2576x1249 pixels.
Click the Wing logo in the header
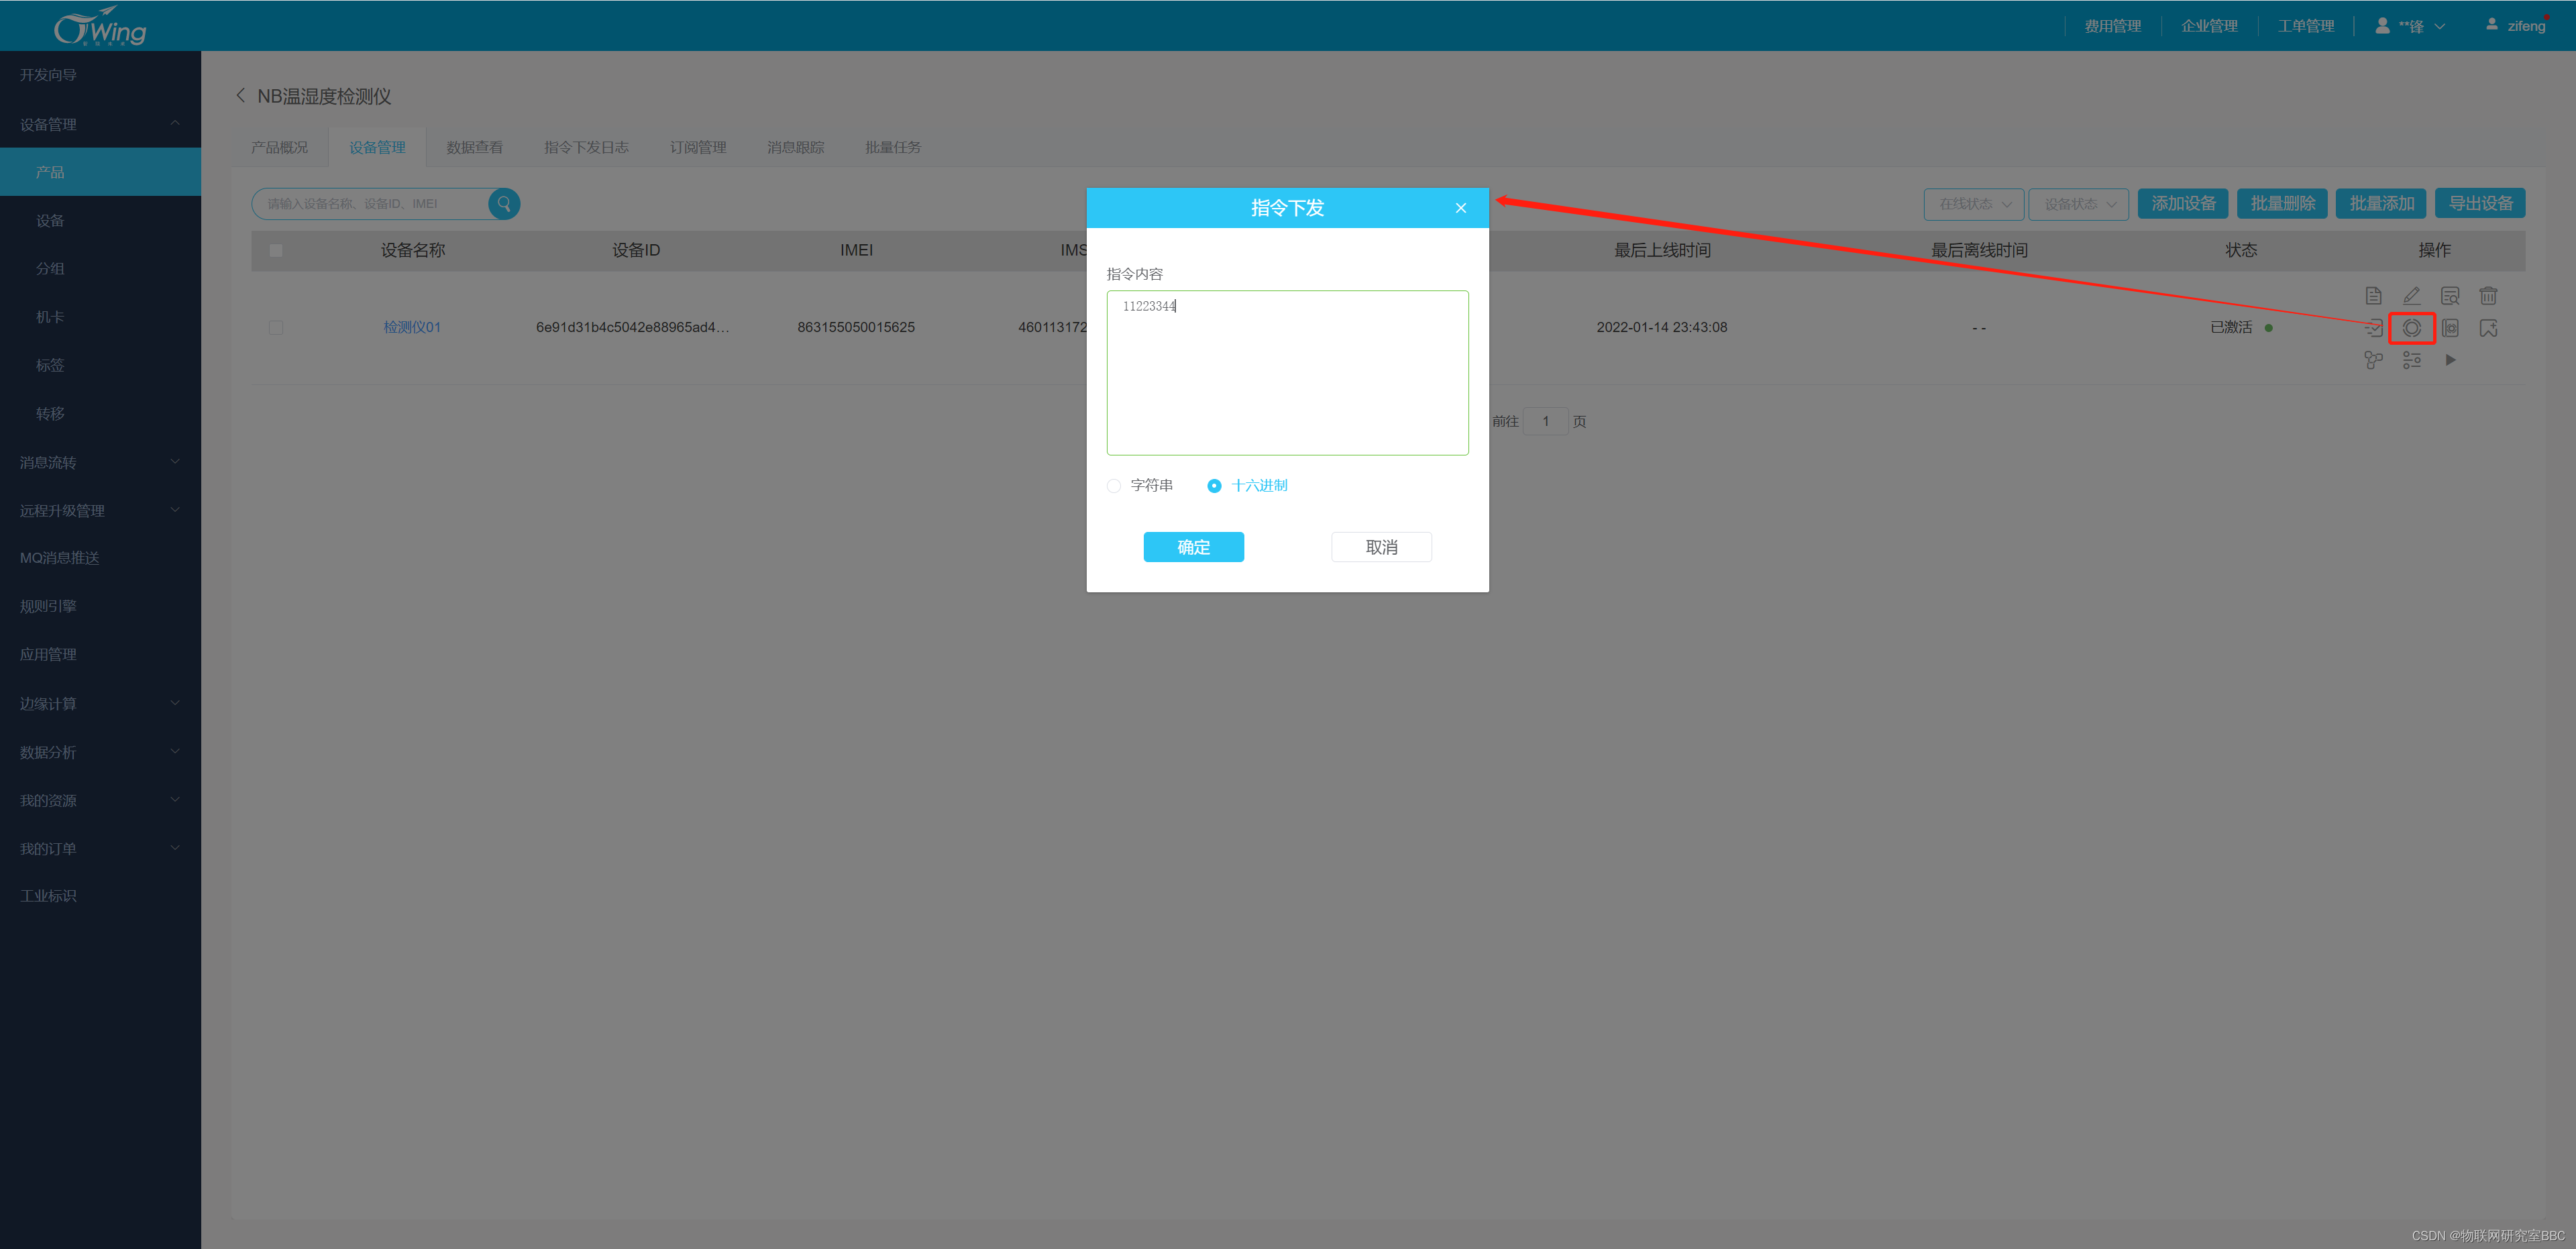(x=100, y=26)
